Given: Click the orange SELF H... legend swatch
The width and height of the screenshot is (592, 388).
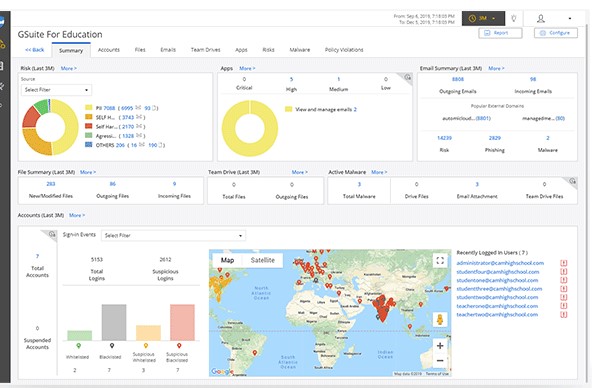Looking at the screenshot, I should click(89, 117).
